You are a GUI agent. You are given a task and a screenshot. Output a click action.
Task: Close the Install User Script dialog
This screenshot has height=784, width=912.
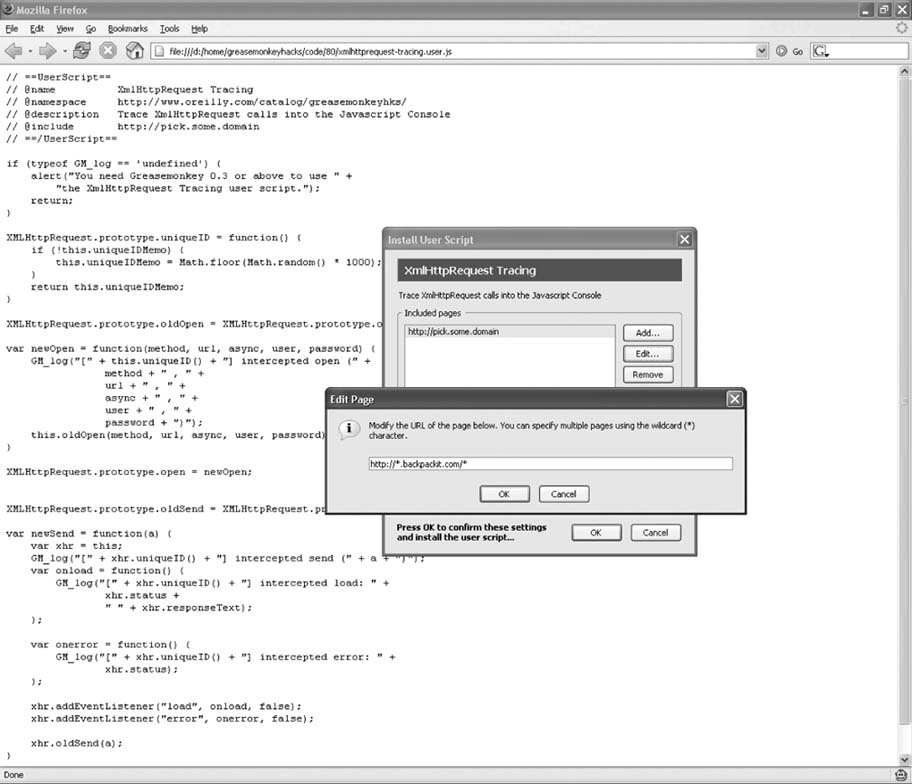[x=684, y=240]
